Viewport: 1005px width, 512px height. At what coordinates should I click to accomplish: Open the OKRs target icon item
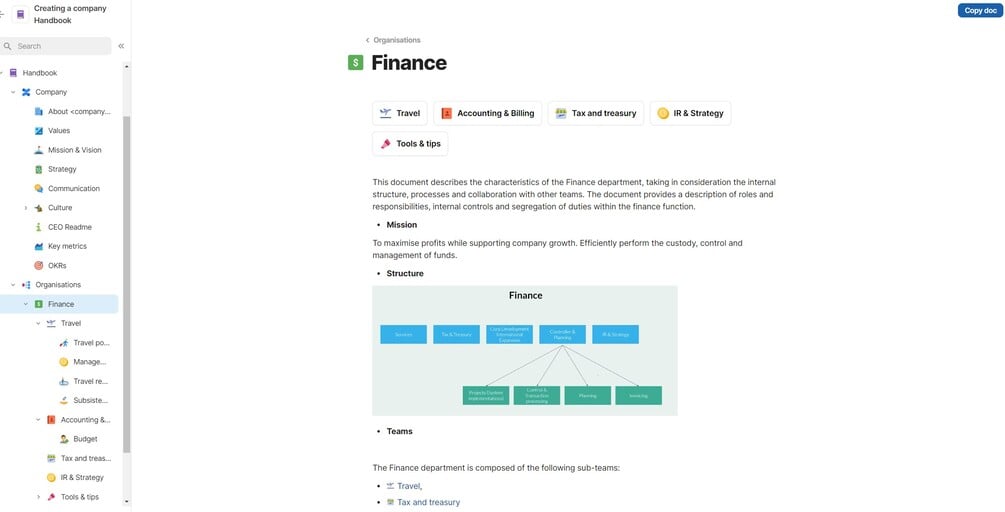39,266
